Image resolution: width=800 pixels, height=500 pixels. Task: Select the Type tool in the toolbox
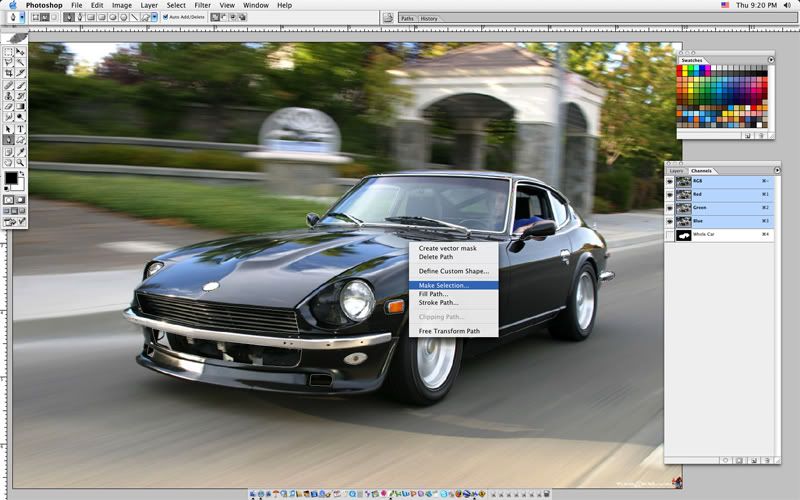click(20, 128)
